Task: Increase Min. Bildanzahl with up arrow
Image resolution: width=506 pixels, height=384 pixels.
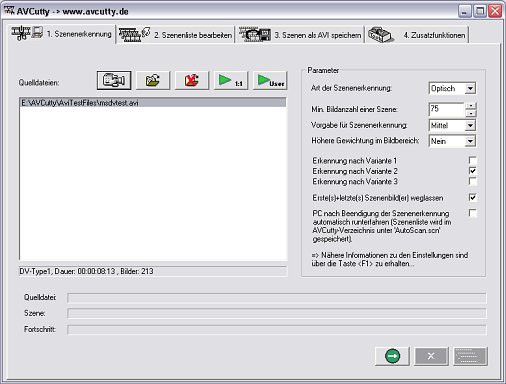Action: [x=471, y=106]
